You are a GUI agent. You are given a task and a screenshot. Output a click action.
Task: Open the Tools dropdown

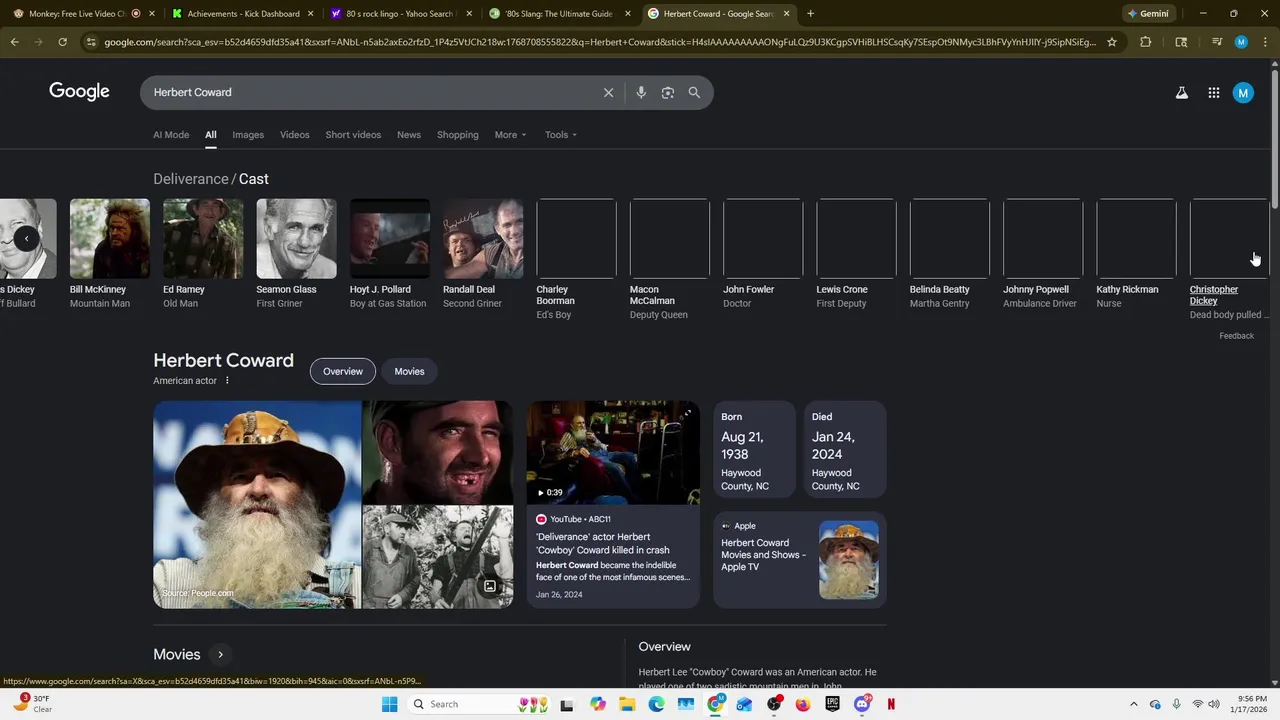[560, 135]
